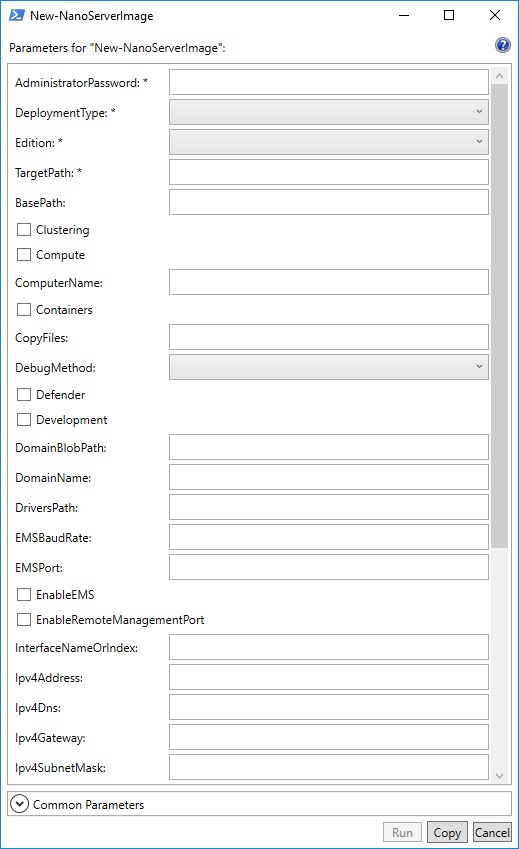The height and width of the screenshot is (849, 519).
Task: Click the CopyFiles input field
Action: pos(329,337)
